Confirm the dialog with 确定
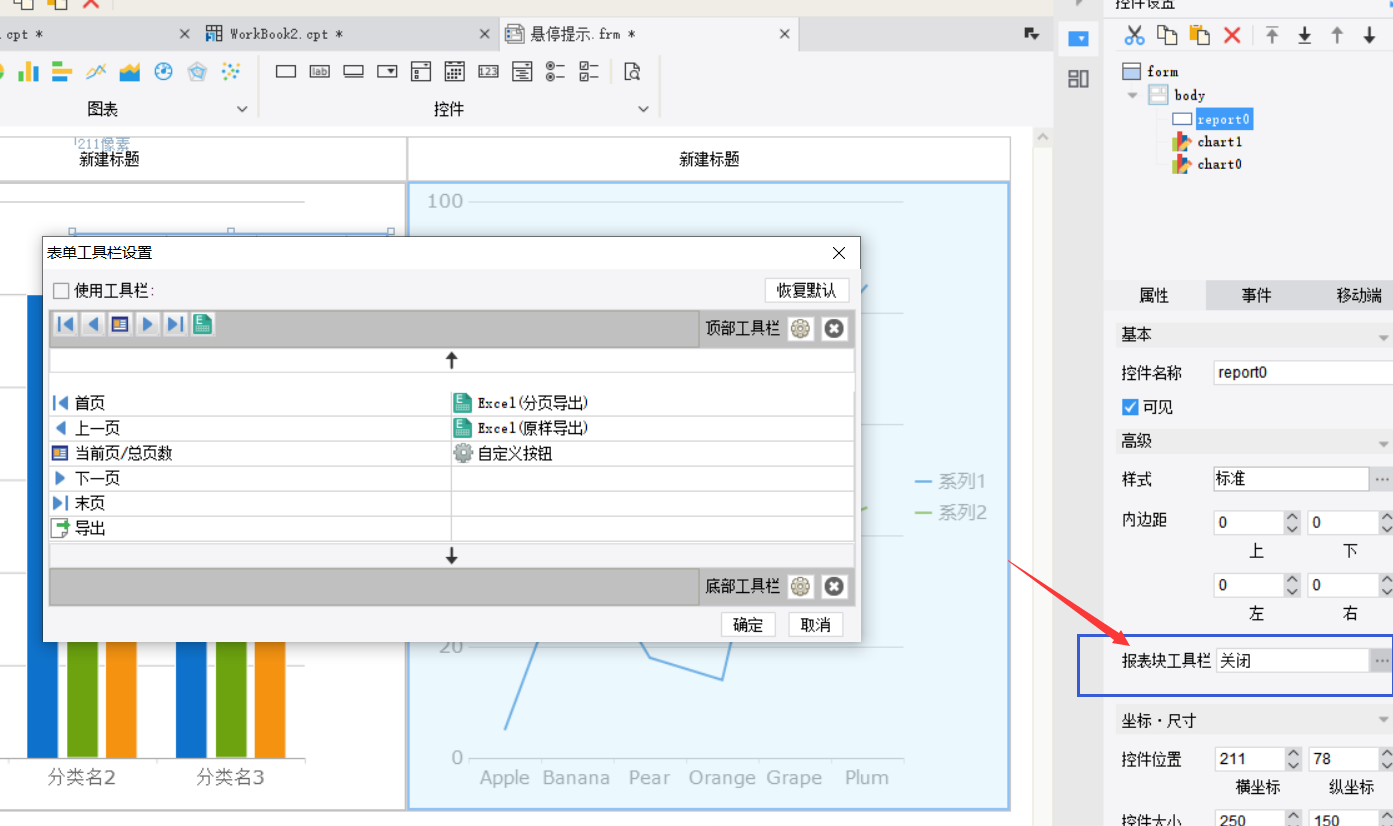This screenshot has height=826, width=1393. click(747, 625)
